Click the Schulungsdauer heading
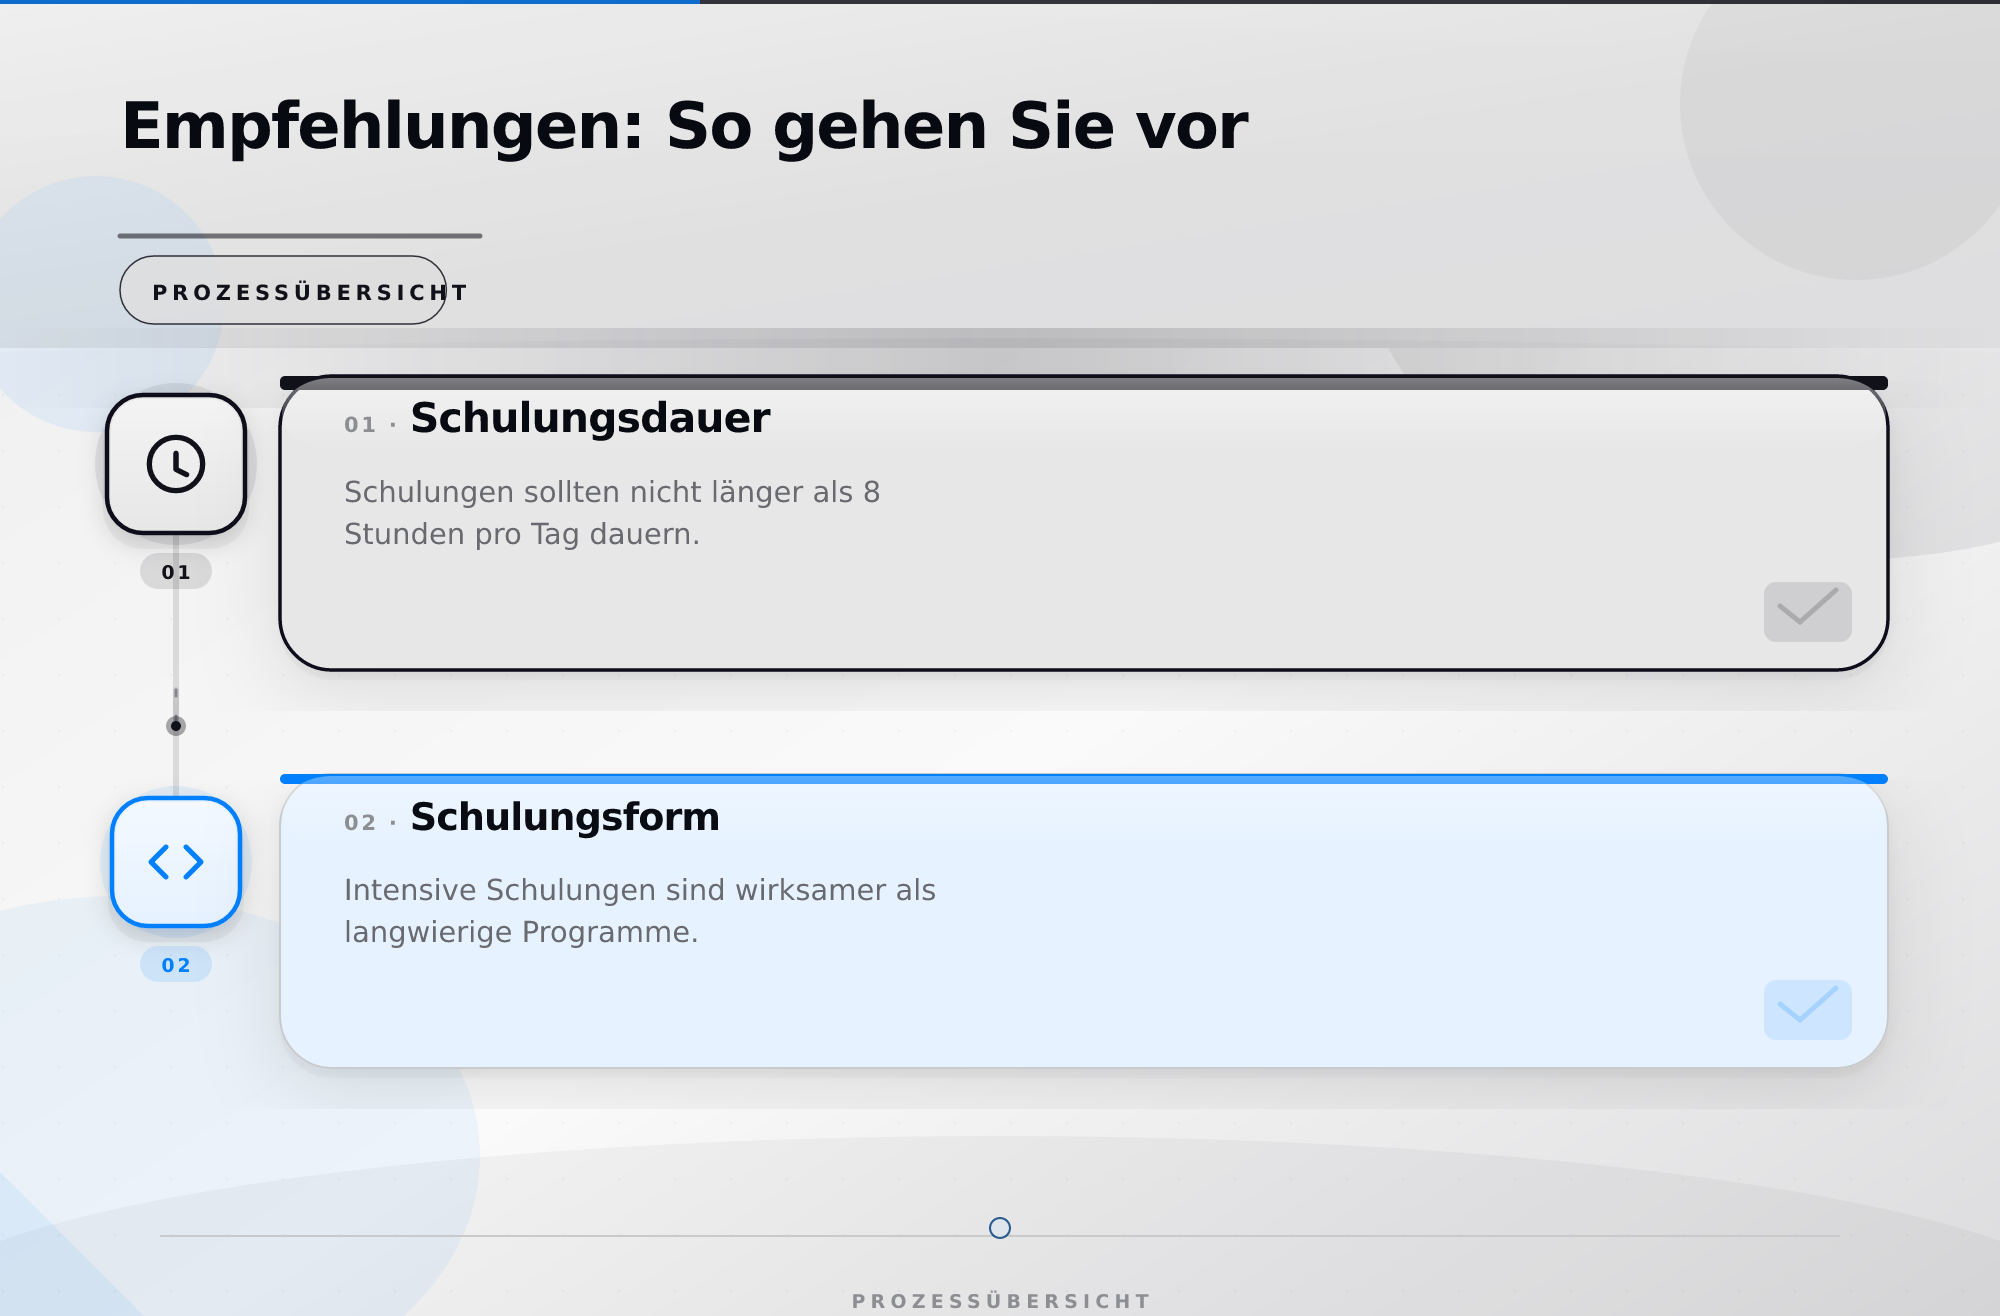The width and height of the screenshot is (2000, 1316). coord(590,418)
